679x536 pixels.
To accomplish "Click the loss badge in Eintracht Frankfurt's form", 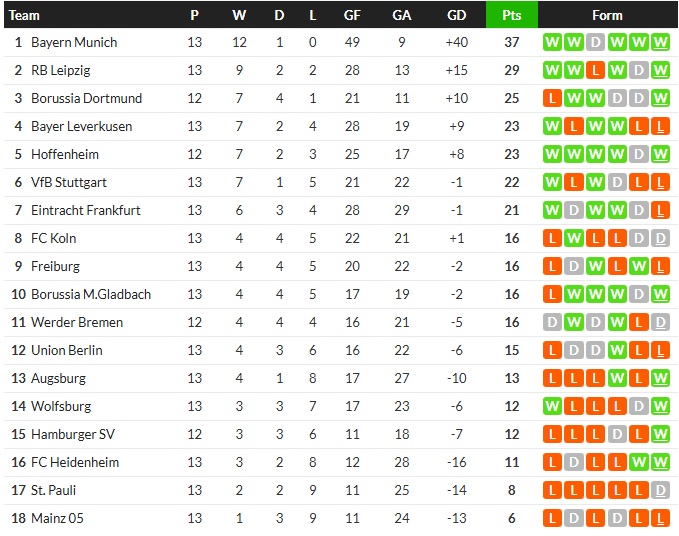I will click(x=661, y=210).
